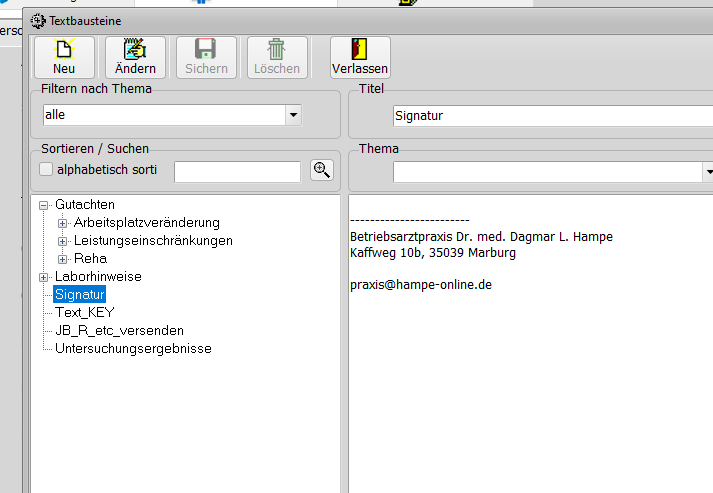Screen dimensions: 713x493
Task: Enable the alphabetisch sortiert checkbox
Action: point(46,169)
